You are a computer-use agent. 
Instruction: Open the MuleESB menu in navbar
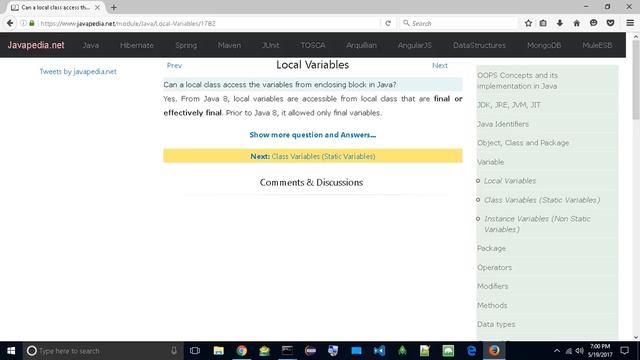tap(597, 45)
